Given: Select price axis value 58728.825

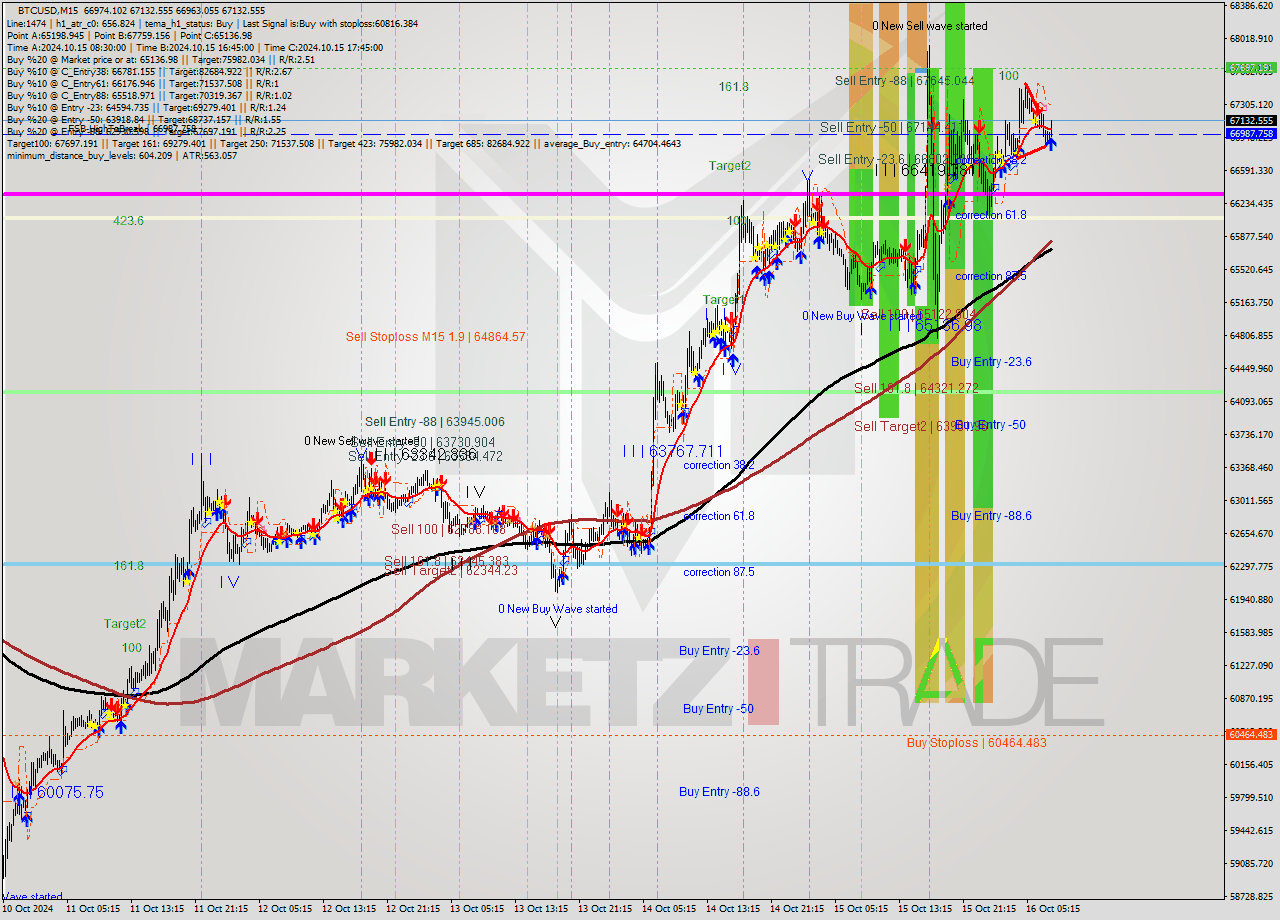Looking at the screenshot, I should tap(1251, 896).
